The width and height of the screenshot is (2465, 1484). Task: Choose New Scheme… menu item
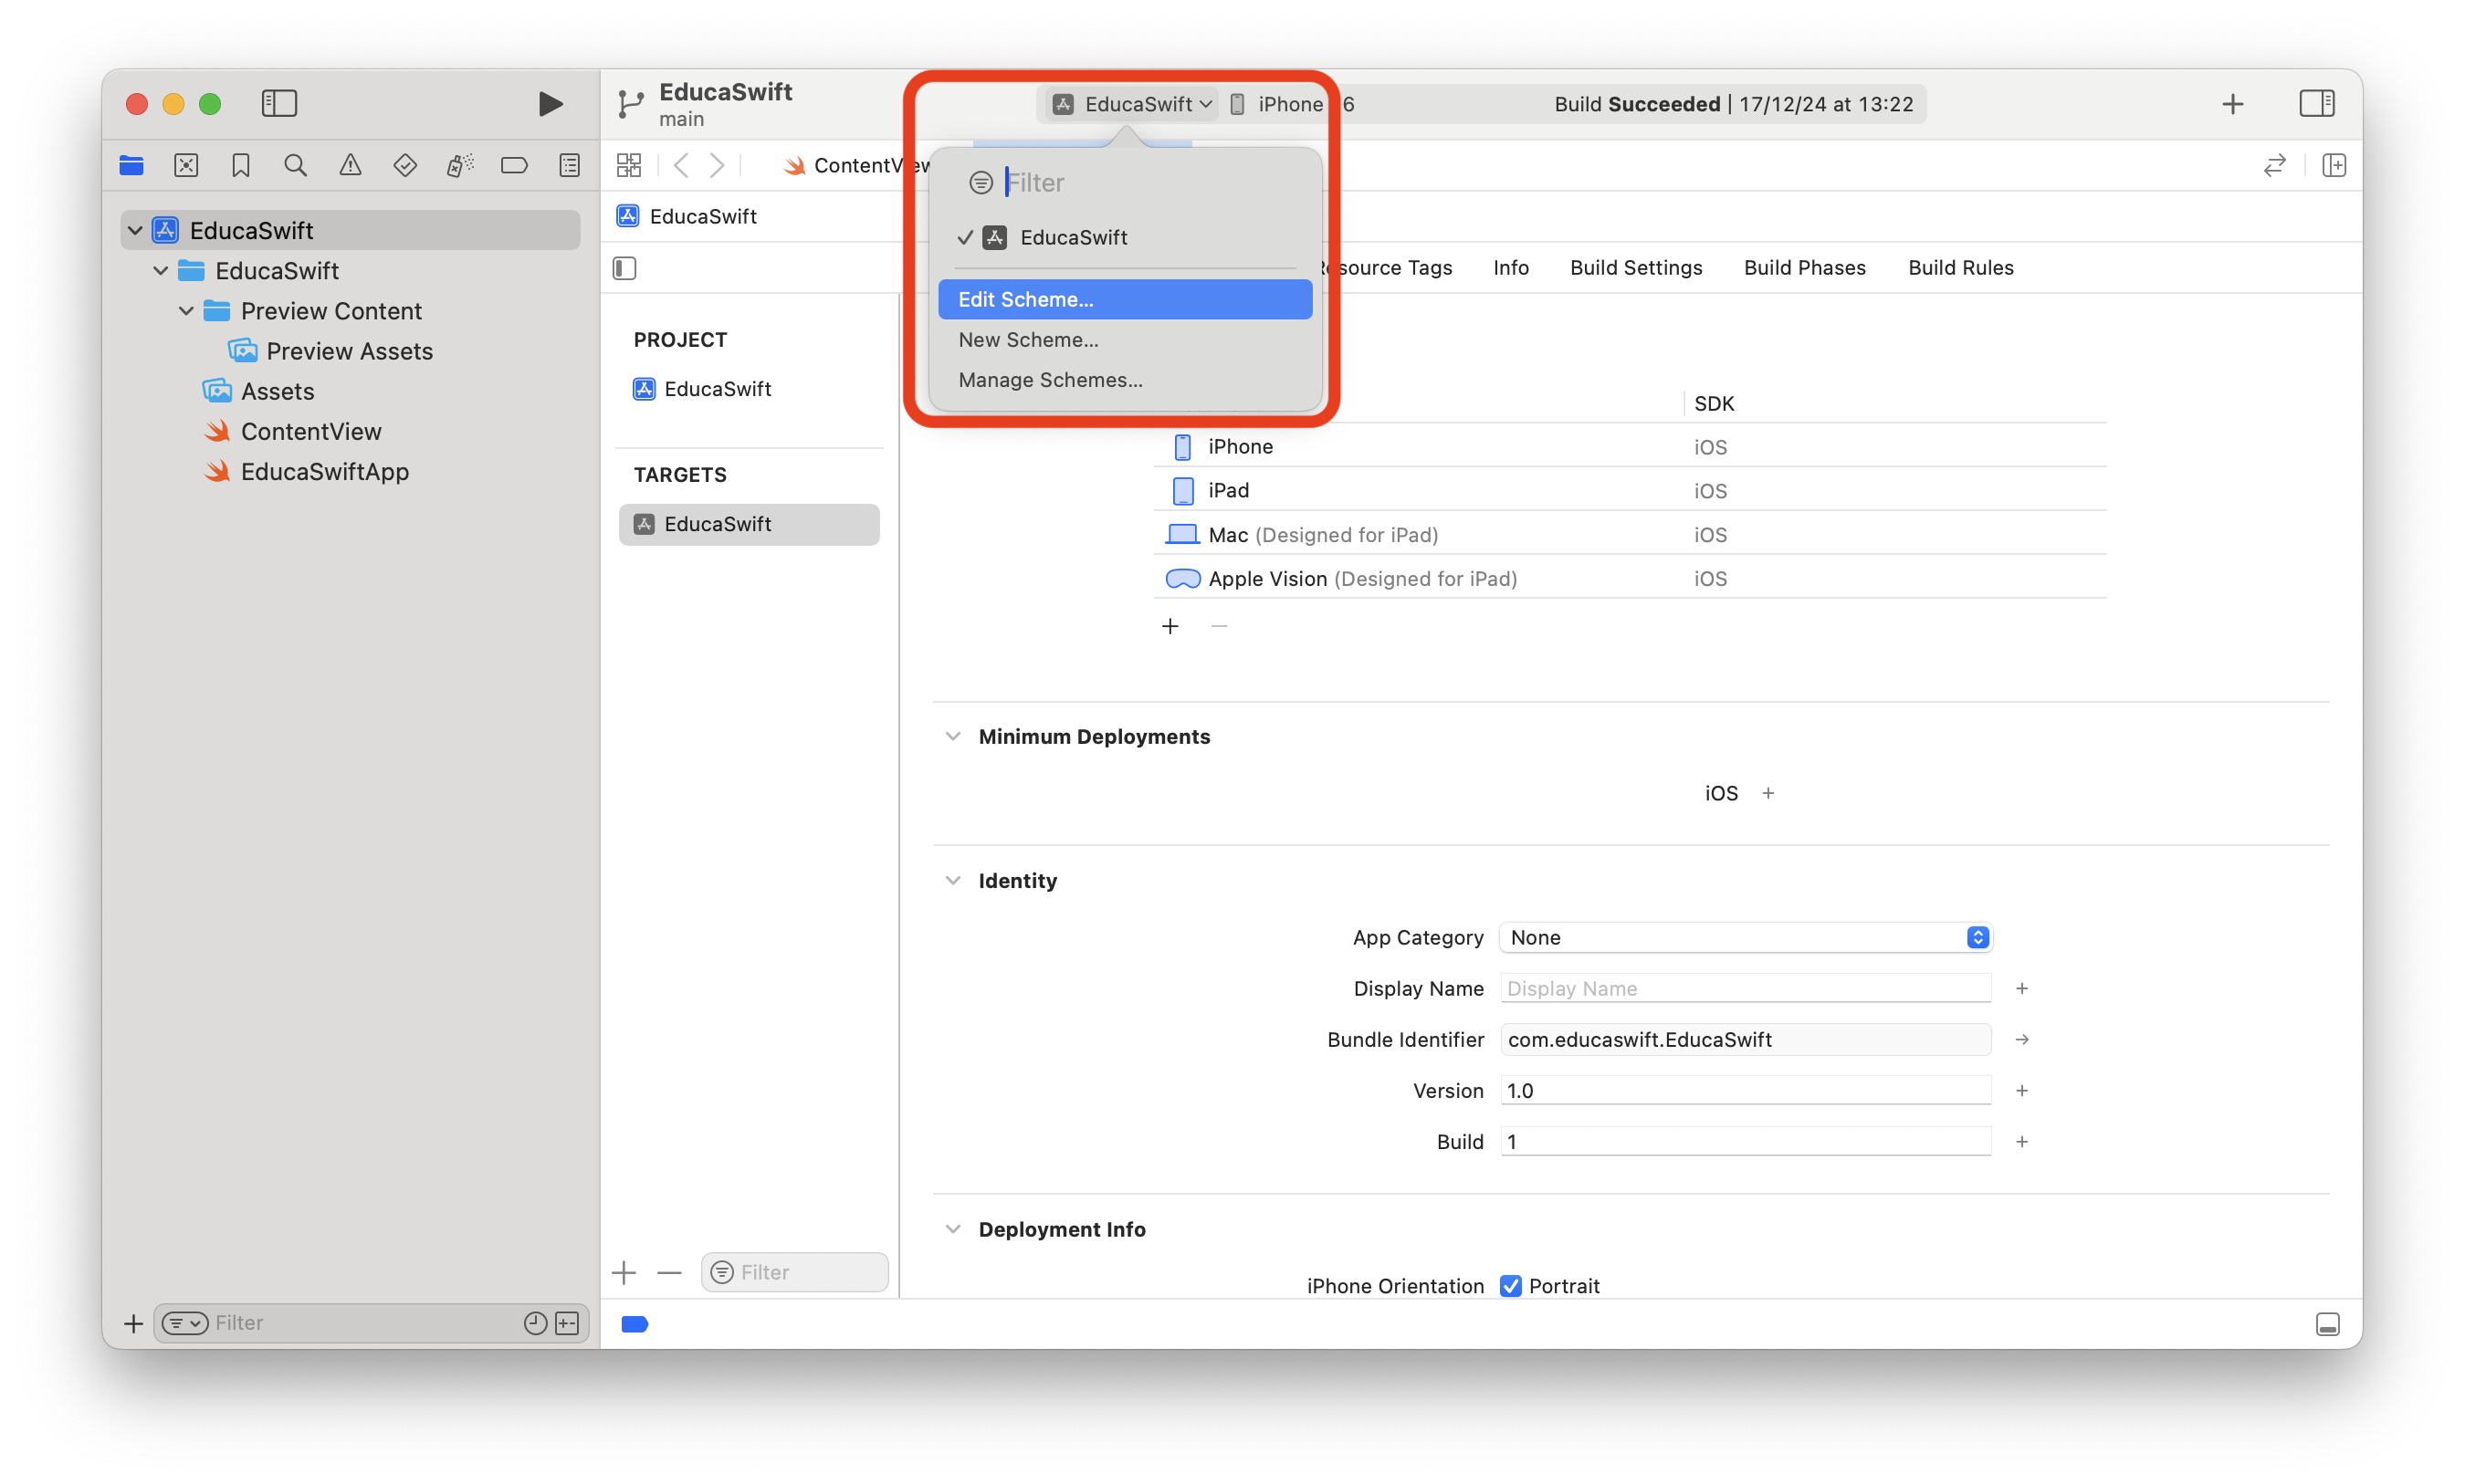[1124, 339]
